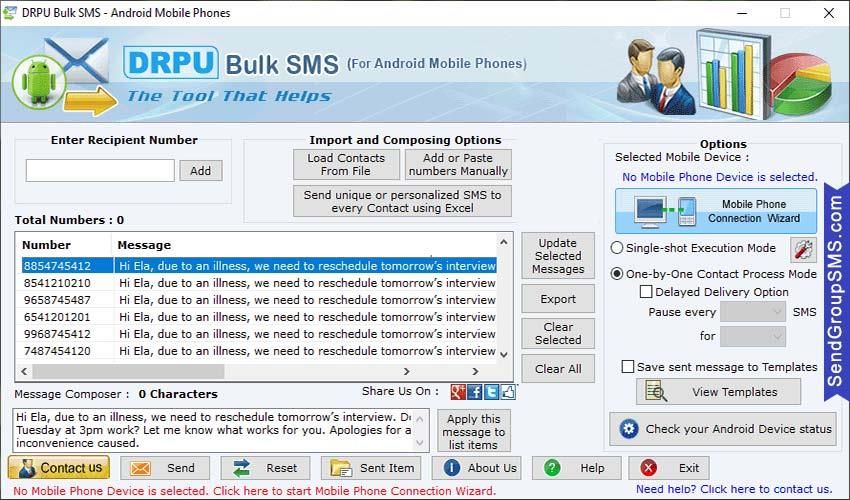
Task: Select row with number 9658745487
Action: tap(259, 300)
